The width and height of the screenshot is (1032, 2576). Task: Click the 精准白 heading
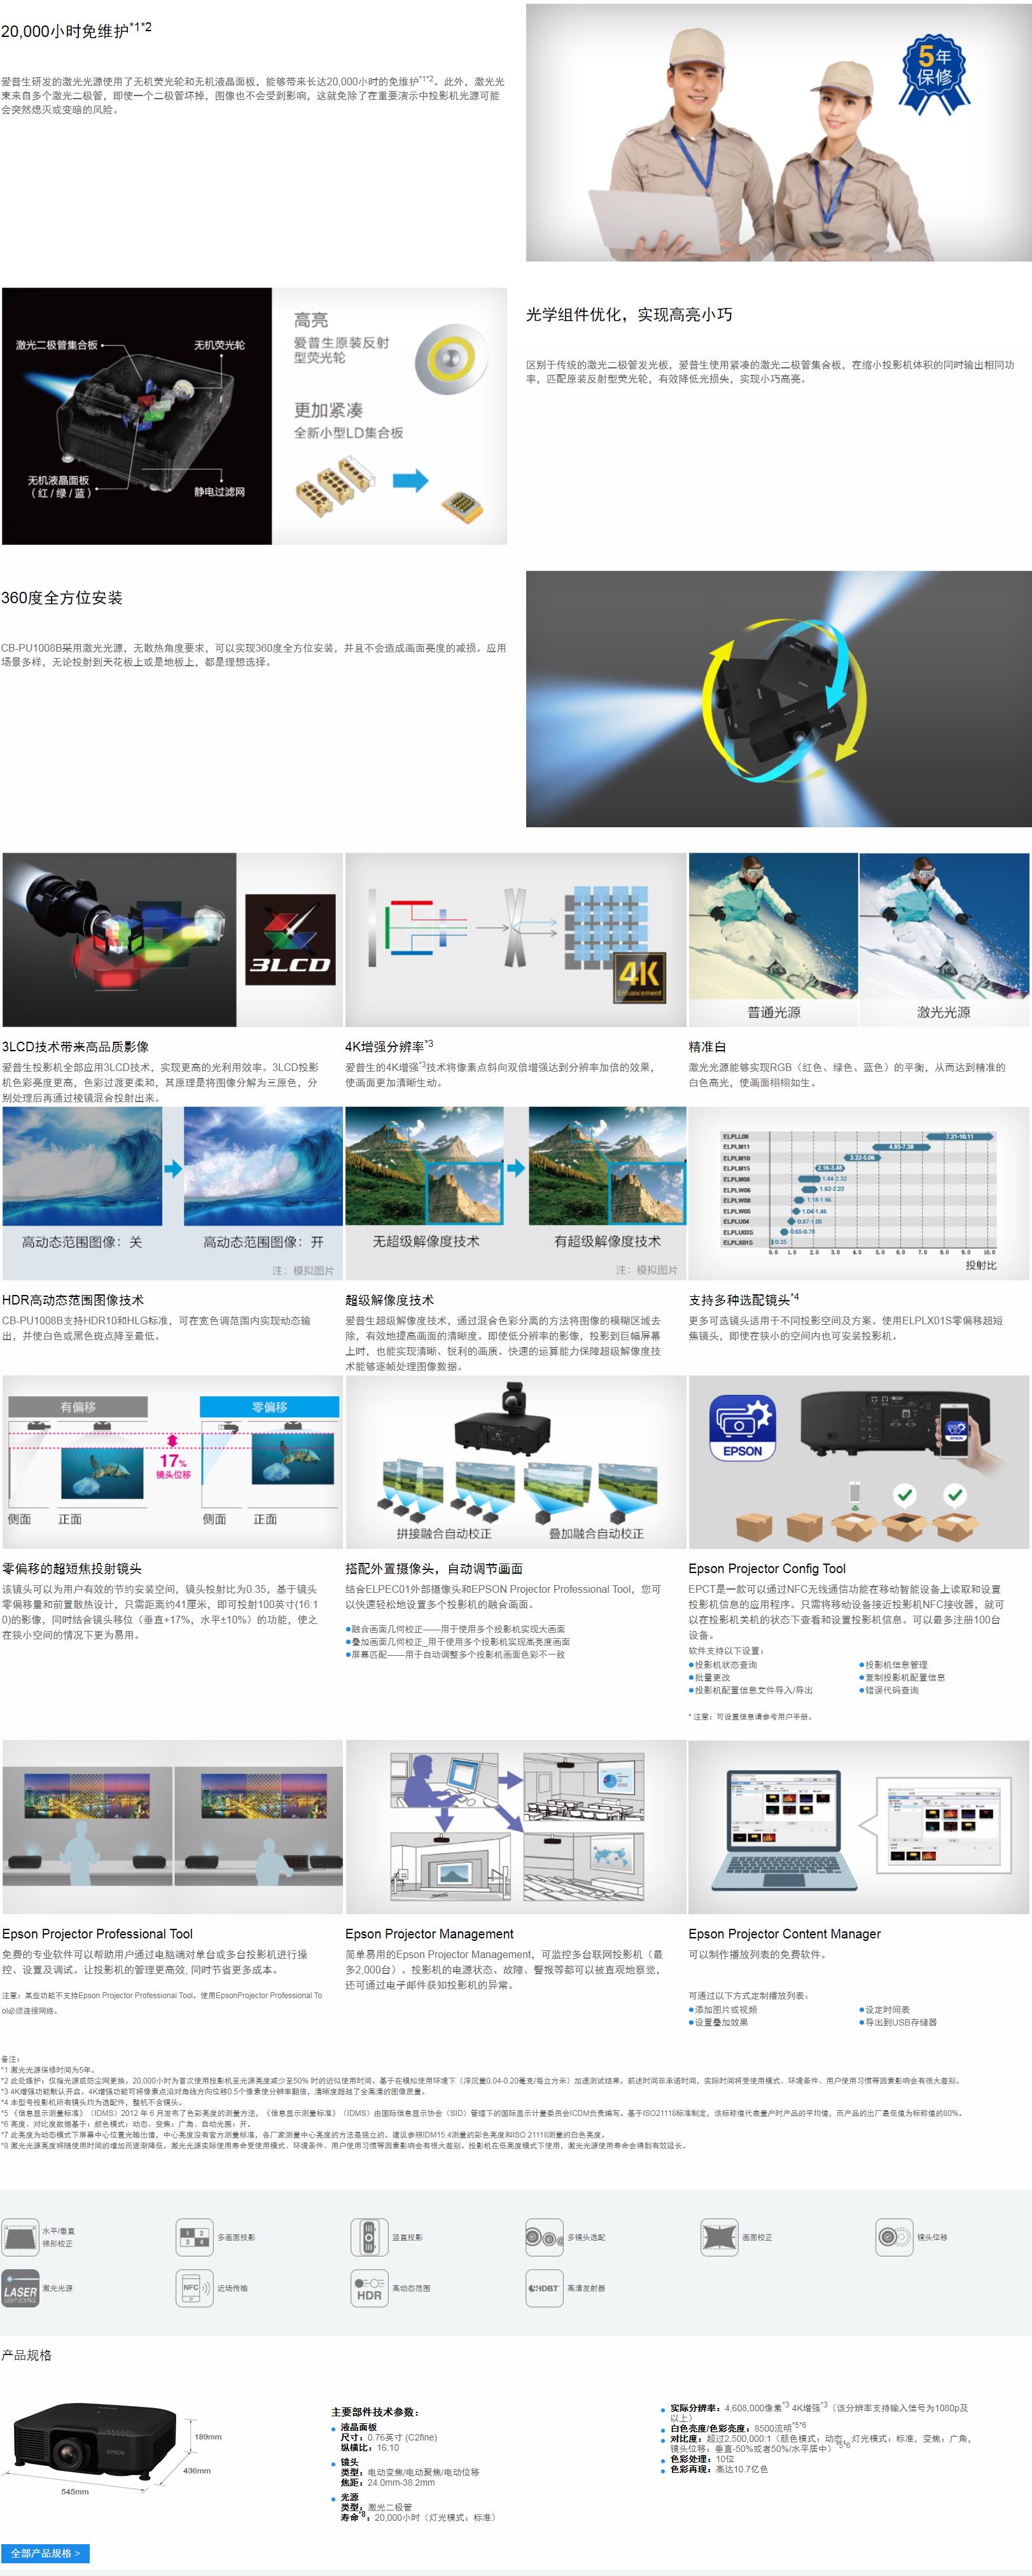click(706, 1046)
